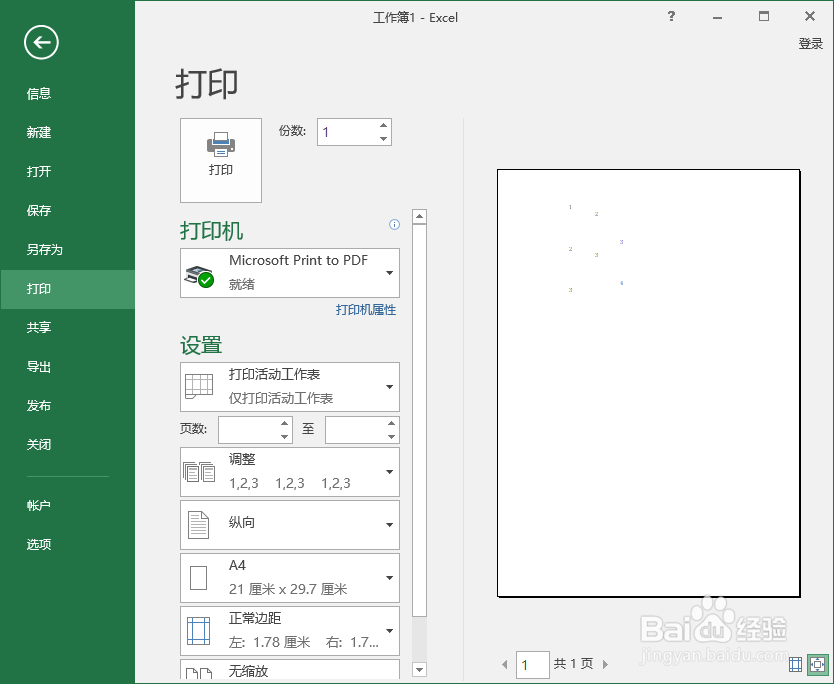This screenshot has width=834, height=684.
Task: Go to previous preview page arrow
Action: tap(505, 664)
